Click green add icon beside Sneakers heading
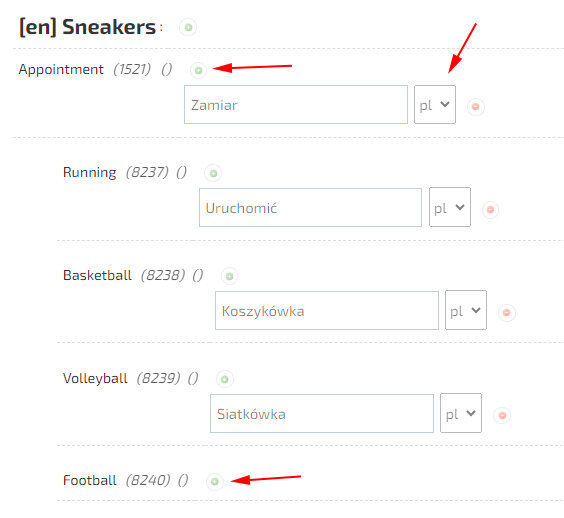This screenshot has width=564, height=518. click(x=188, y=27)
